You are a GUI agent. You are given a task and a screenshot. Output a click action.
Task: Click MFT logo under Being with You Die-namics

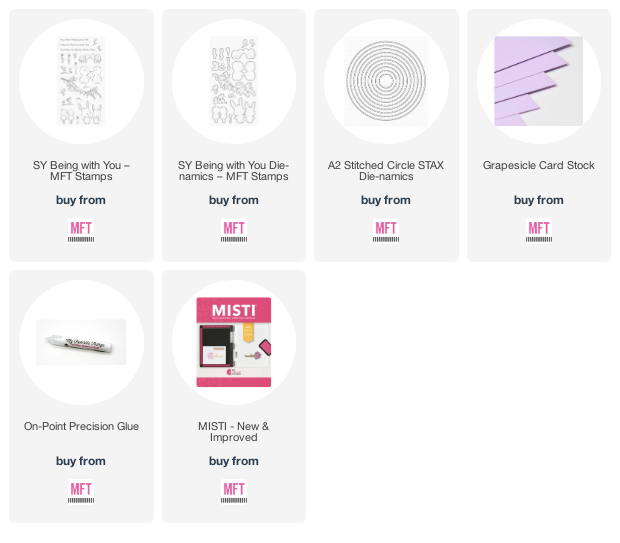click(234, 231)
